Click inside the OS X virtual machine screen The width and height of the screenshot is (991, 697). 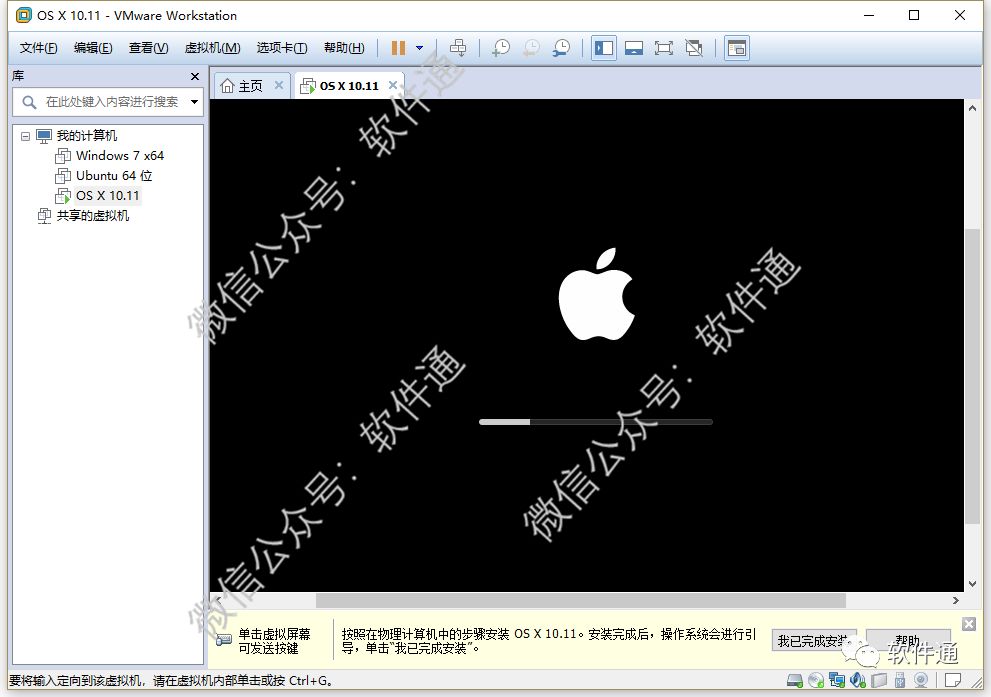point(587,345)
